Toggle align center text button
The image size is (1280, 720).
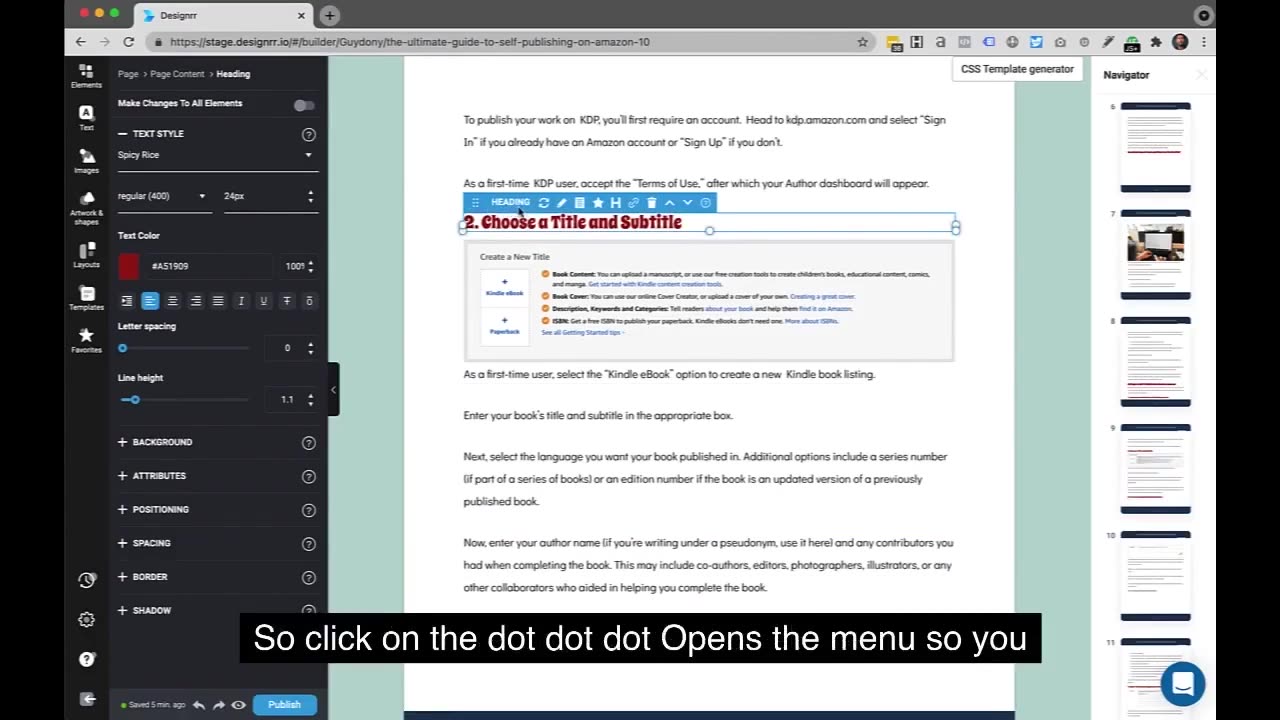[173, 301]
